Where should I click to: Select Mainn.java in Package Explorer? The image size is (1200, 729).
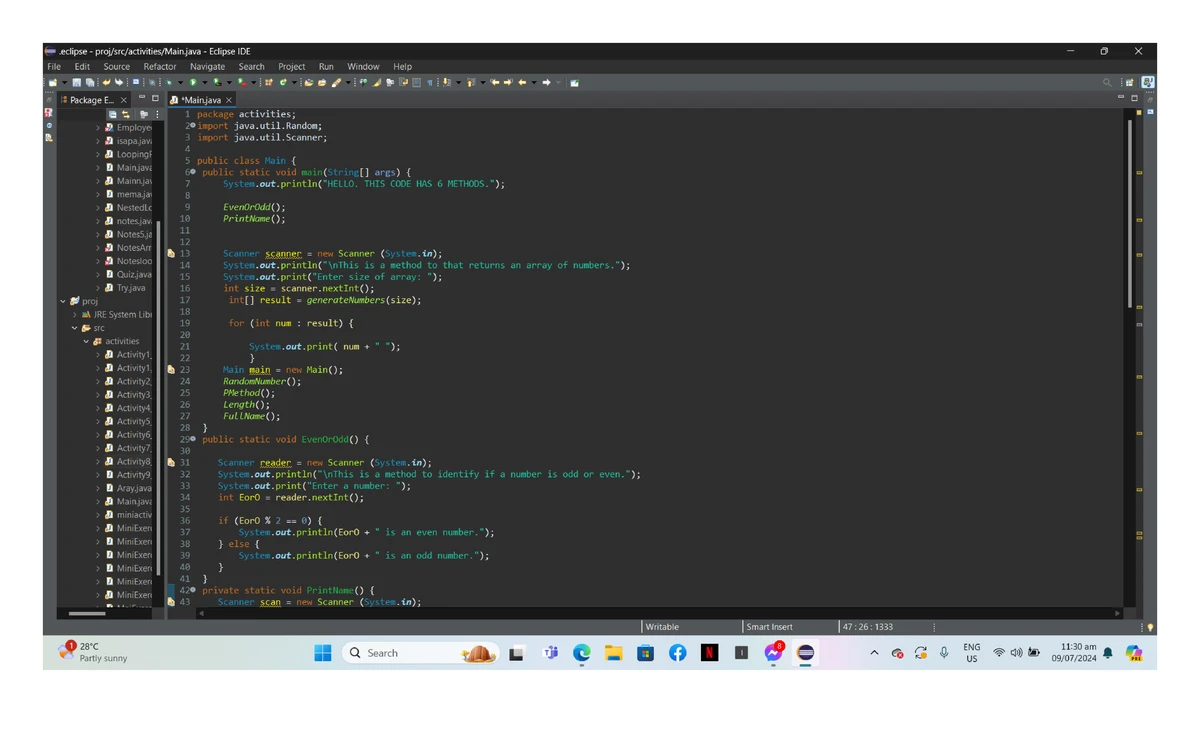(x=128, y=181)
